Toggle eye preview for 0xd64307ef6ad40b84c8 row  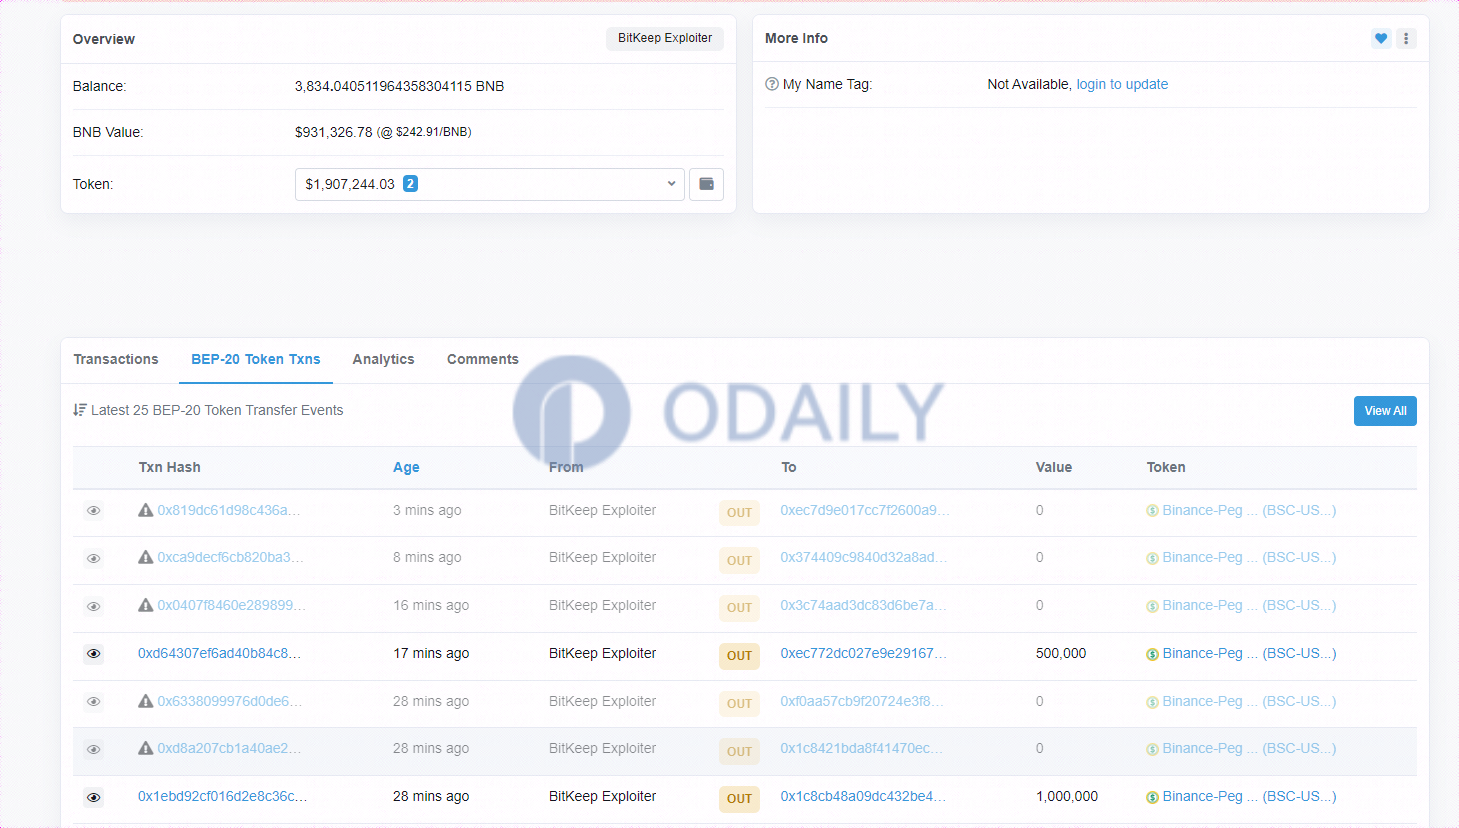pos(94,654)
